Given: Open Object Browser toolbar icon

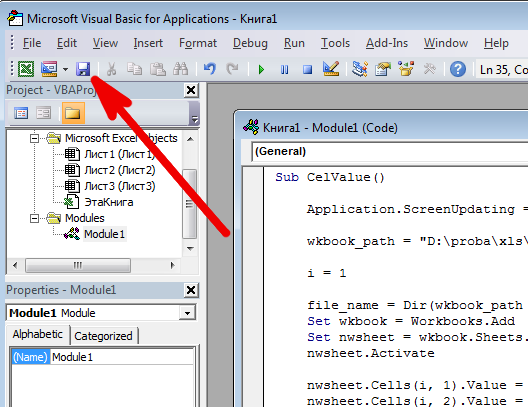Looking at the screenshot, I should pyautogui.click(x=406, y=69).
